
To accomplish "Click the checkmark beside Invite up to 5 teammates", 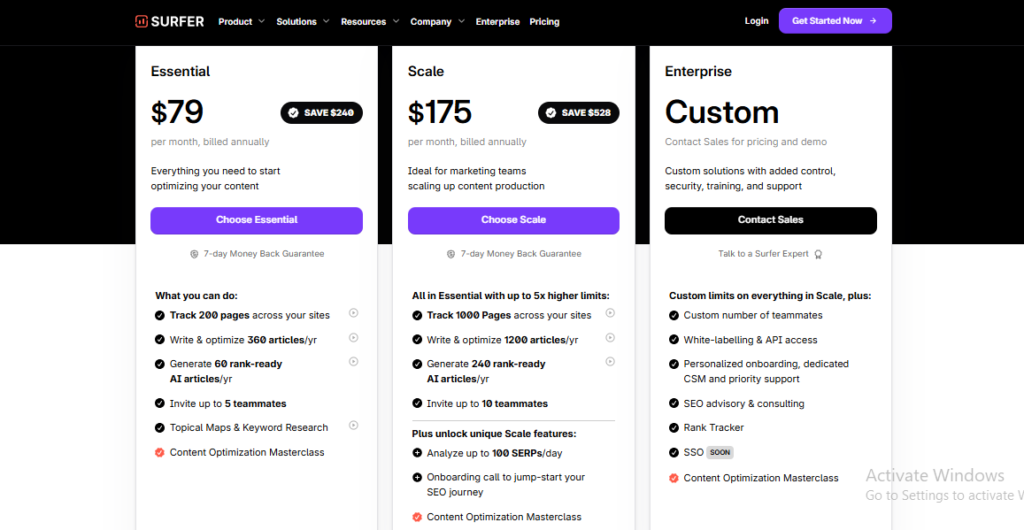I will tap(159, 403).
